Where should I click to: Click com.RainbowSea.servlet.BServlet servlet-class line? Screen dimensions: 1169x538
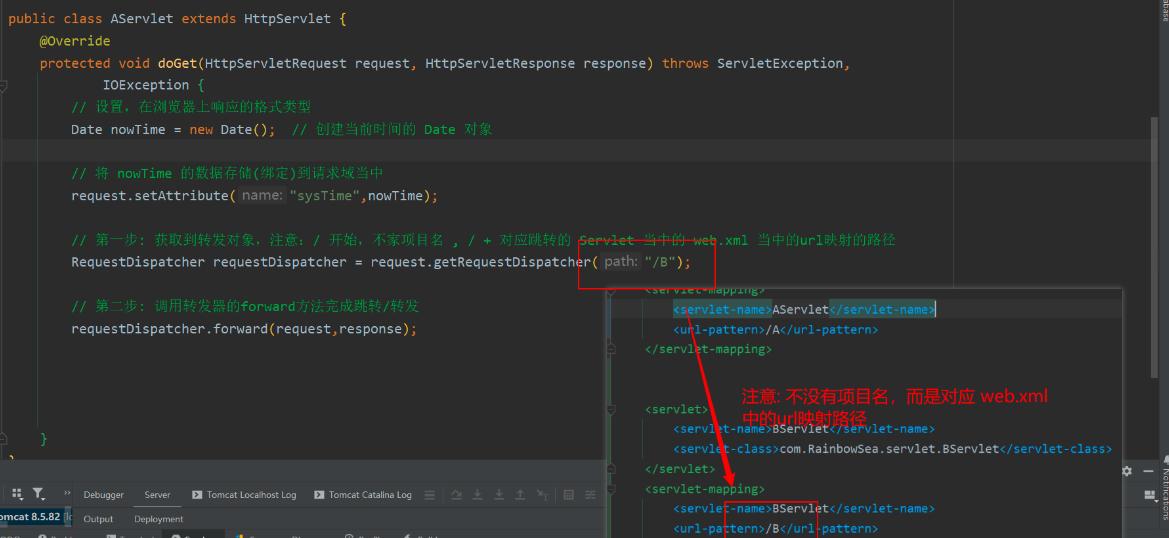tap(892, 449)
